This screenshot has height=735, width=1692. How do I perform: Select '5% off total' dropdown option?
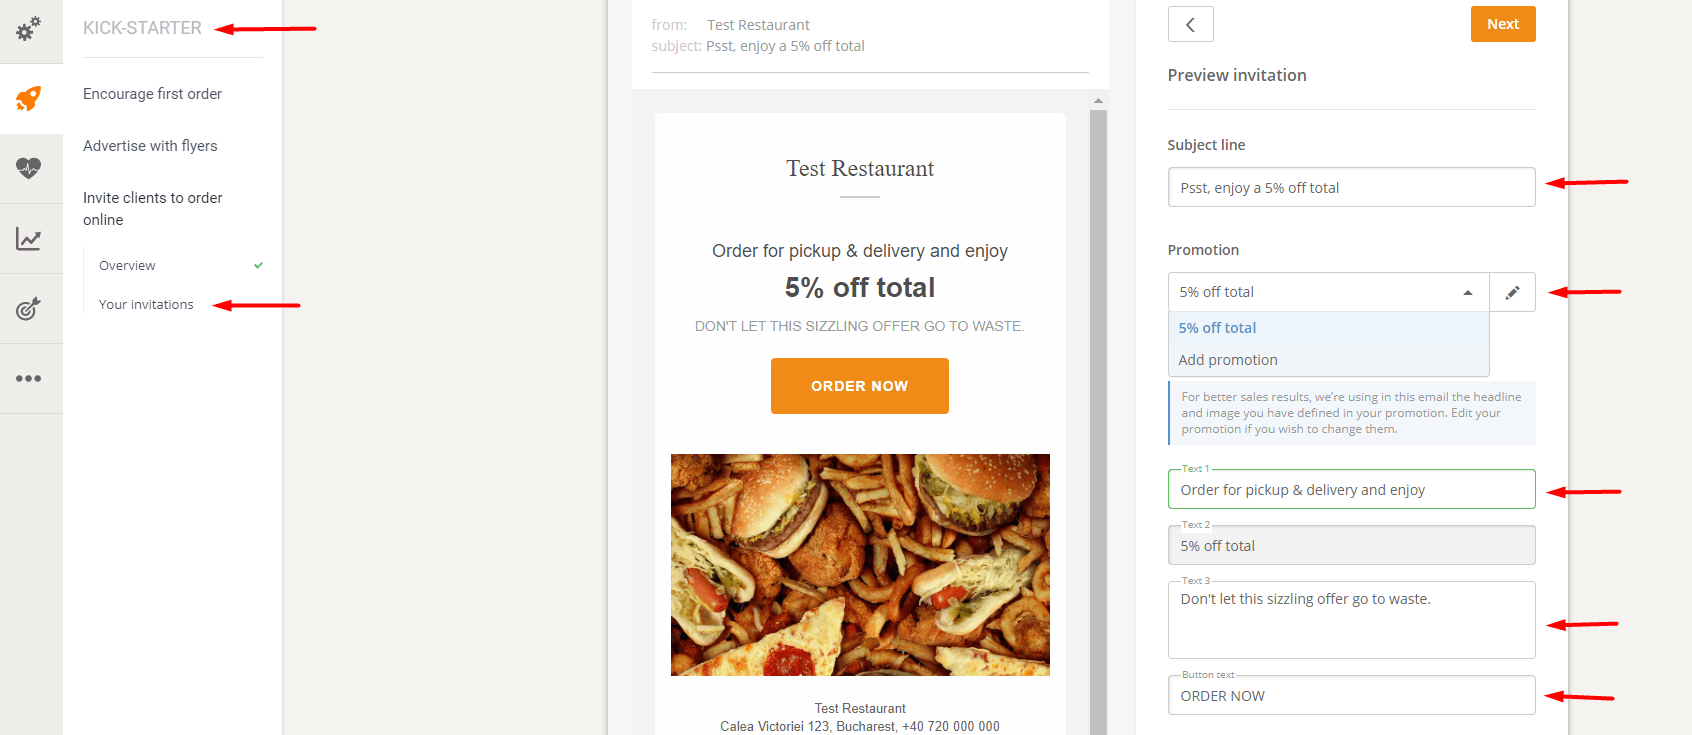tap(1217, 328)
